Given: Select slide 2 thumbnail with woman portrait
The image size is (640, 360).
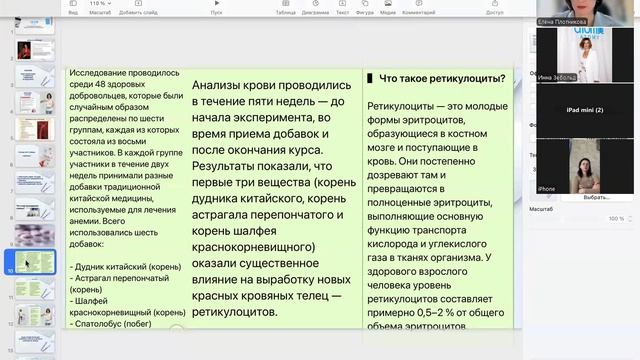Looking at the screenshot, I should pos(35,50).
